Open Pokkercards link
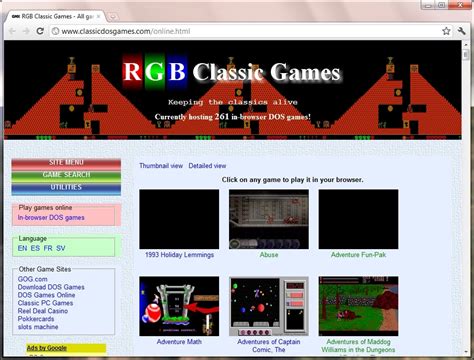 coord(36,319)
